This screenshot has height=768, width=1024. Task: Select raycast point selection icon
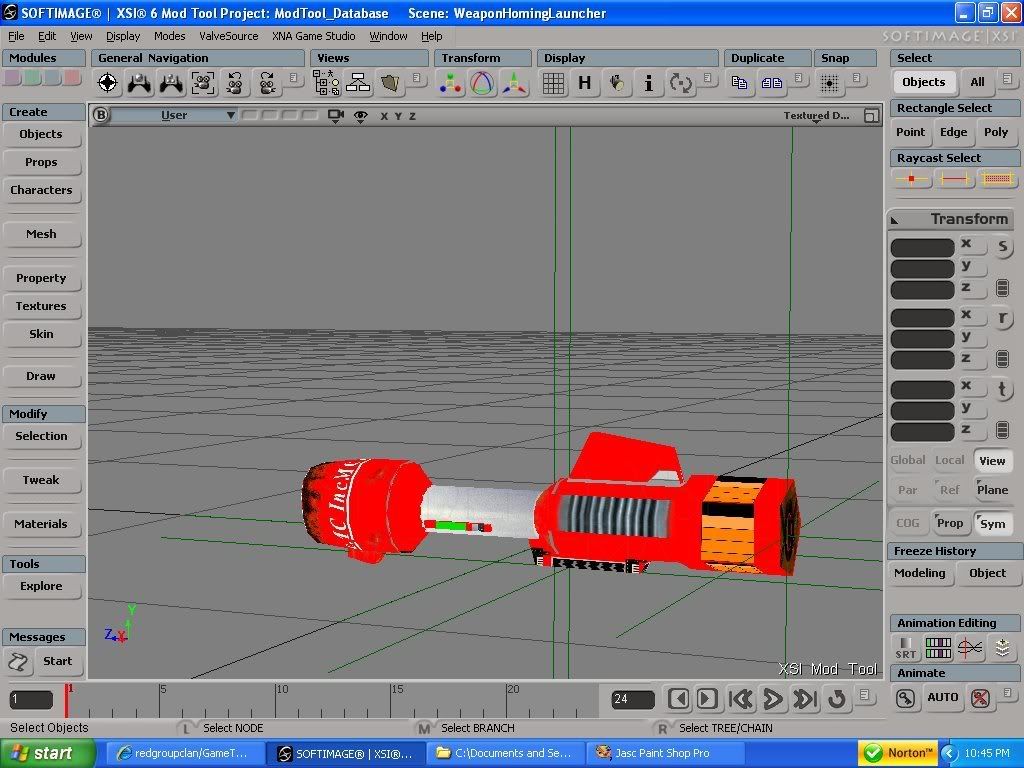[911, 178]
